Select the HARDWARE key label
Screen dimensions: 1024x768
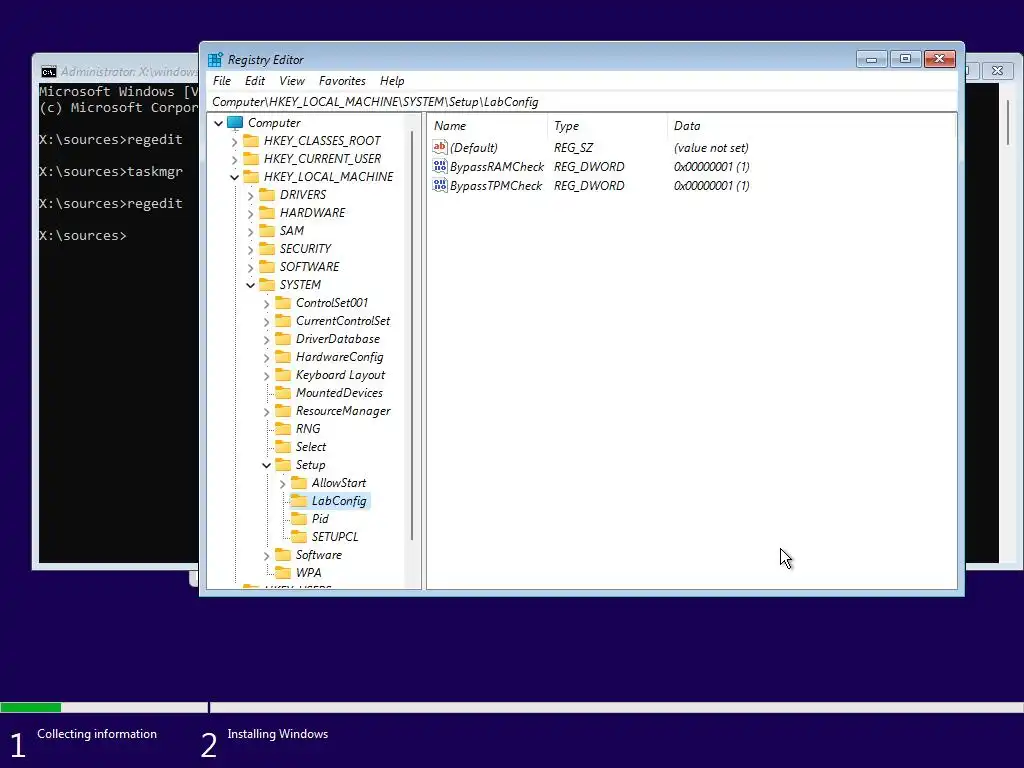tap(313, 213)
